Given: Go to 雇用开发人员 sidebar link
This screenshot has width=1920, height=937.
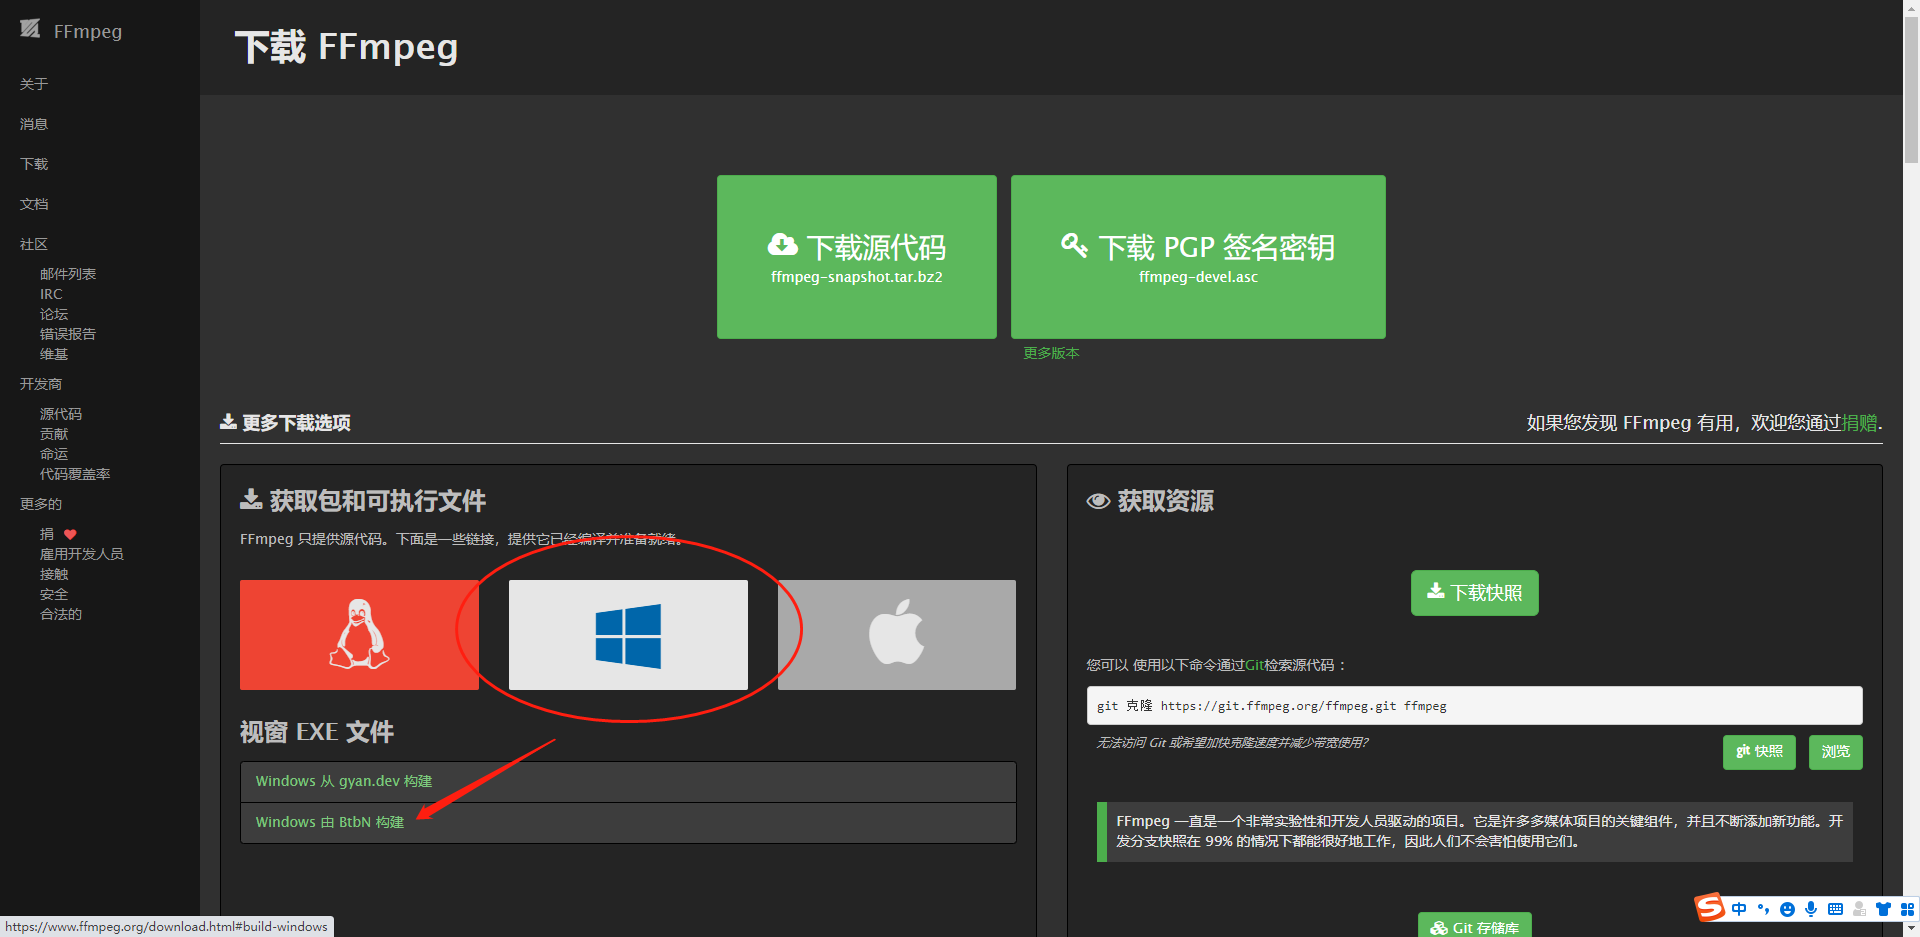Looking at the screenshot, I should (82, 554).
